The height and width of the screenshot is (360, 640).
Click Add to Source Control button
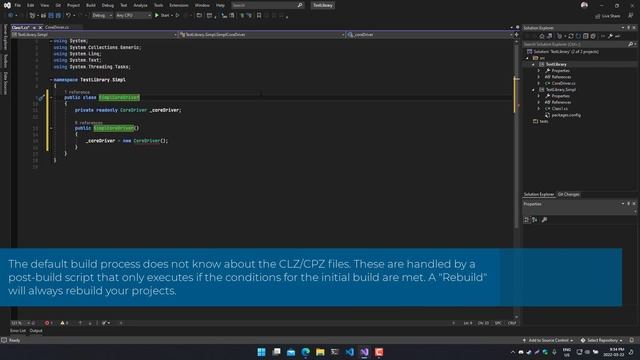(x=547, y=340)
